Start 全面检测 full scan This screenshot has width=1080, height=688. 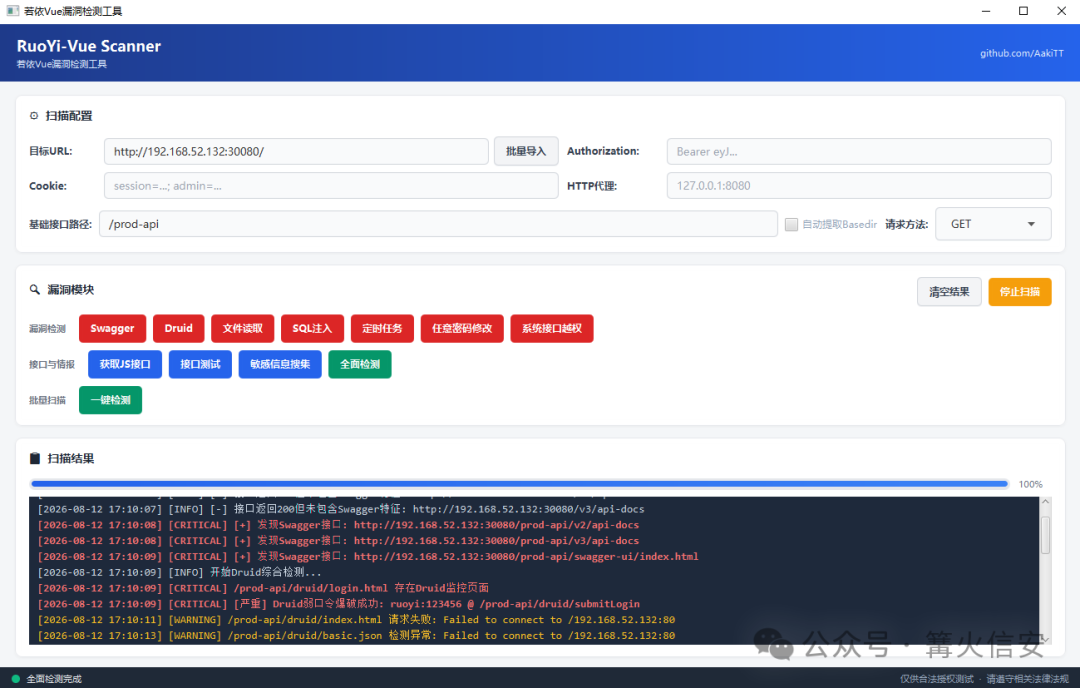click(360, 364)
